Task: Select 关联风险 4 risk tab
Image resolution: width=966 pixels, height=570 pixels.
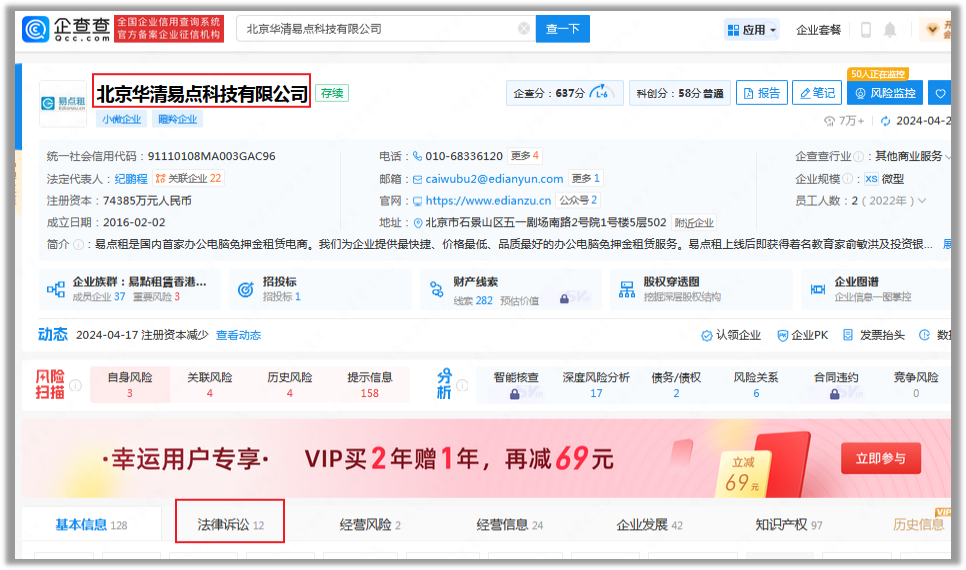Action: click(x=209, y=385)
